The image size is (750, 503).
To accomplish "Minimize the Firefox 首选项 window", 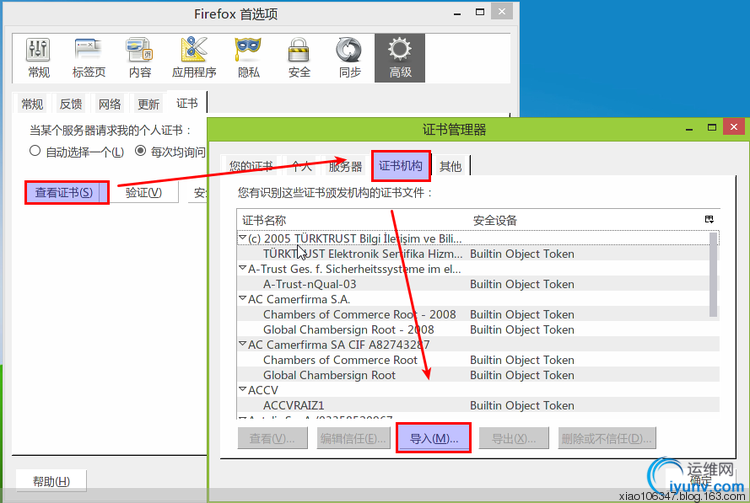I will coord(457,13).
